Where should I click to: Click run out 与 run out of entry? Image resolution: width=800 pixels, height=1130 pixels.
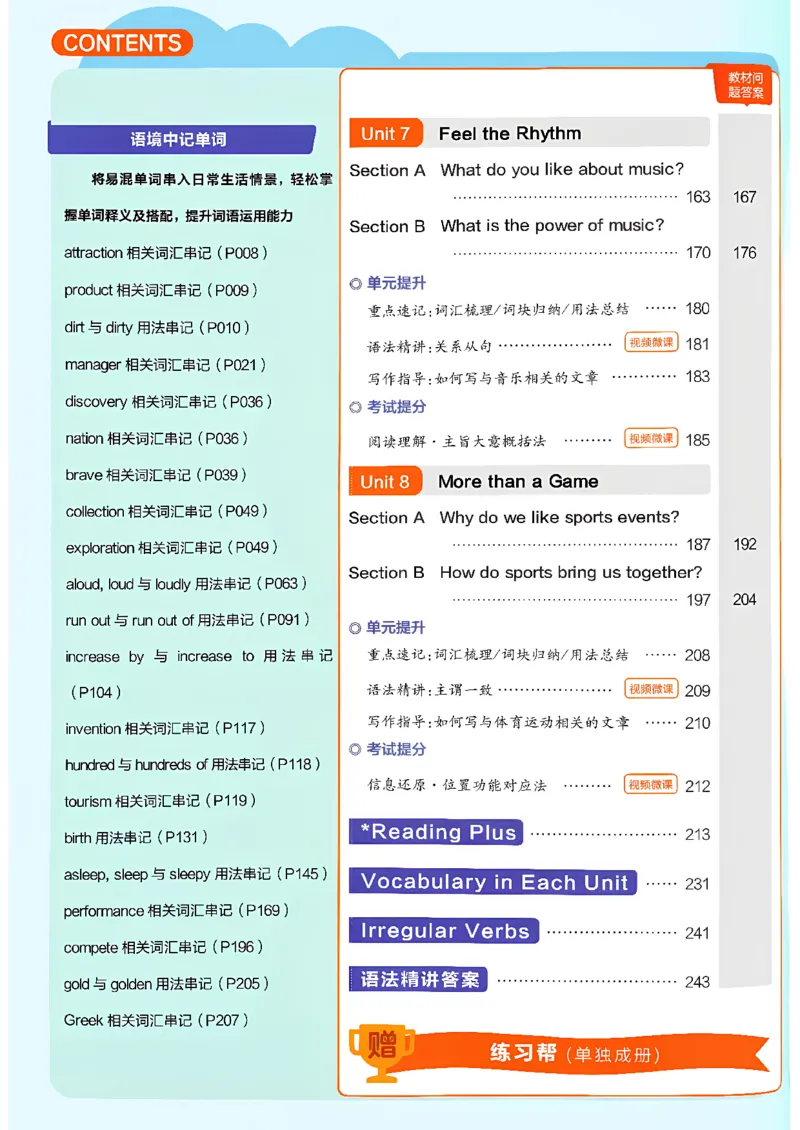pos(187,620)
